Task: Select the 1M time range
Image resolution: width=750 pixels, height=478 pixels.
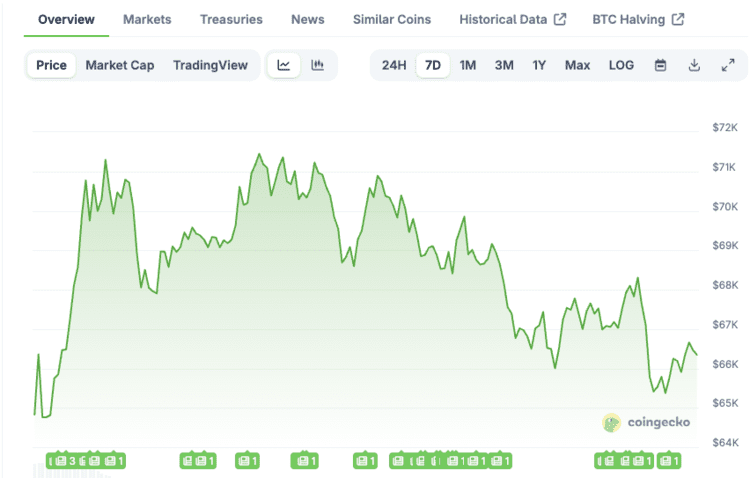Action: click(468, 65)
